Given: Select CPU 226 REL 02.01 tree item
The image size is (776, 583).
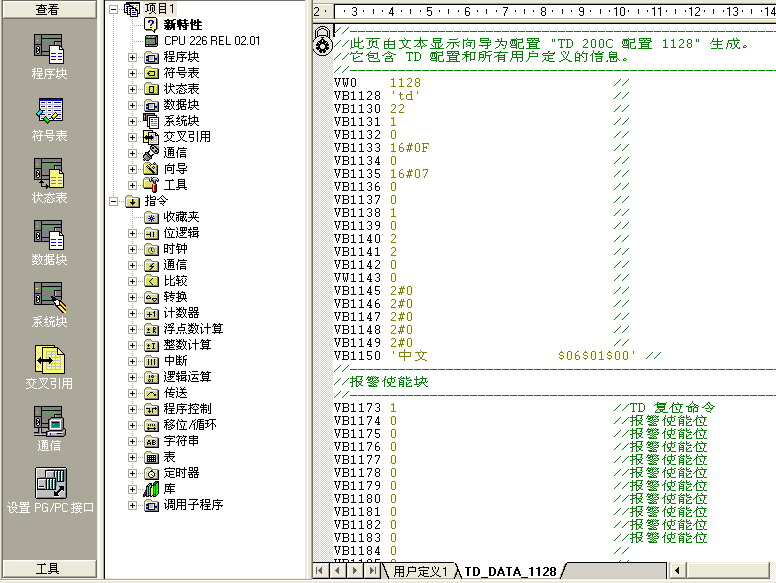Looking at the screenshot, I should (x=211, y=41).
